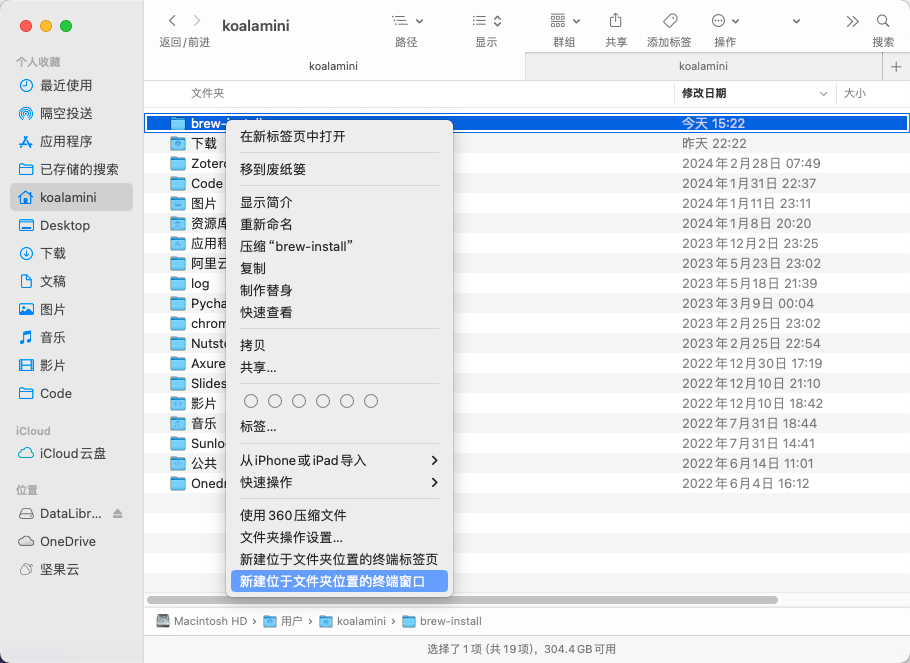Open iCloud云盘 in the sidebar
Screen dimensions: 910x663
click(x=72, y=453)
